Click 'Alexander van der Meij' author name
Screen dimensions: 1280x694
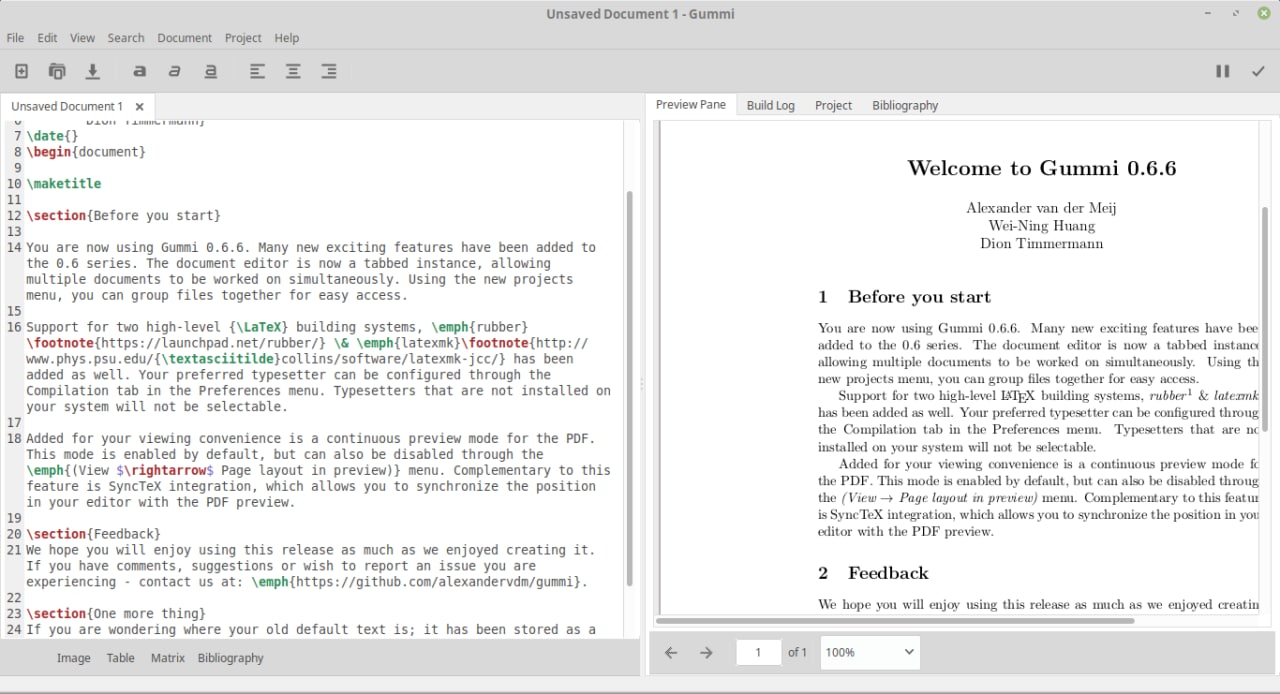[x=1041, y=208]
